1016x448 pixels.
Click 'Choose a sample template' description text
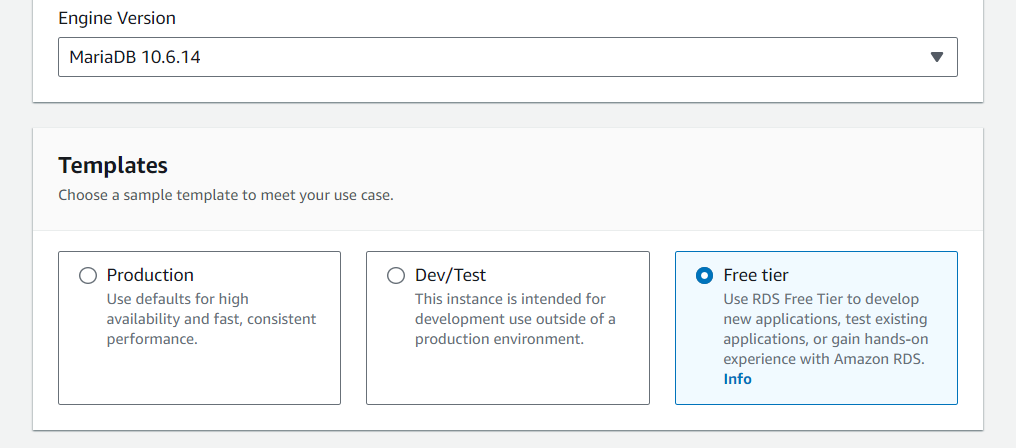(225, 195)
